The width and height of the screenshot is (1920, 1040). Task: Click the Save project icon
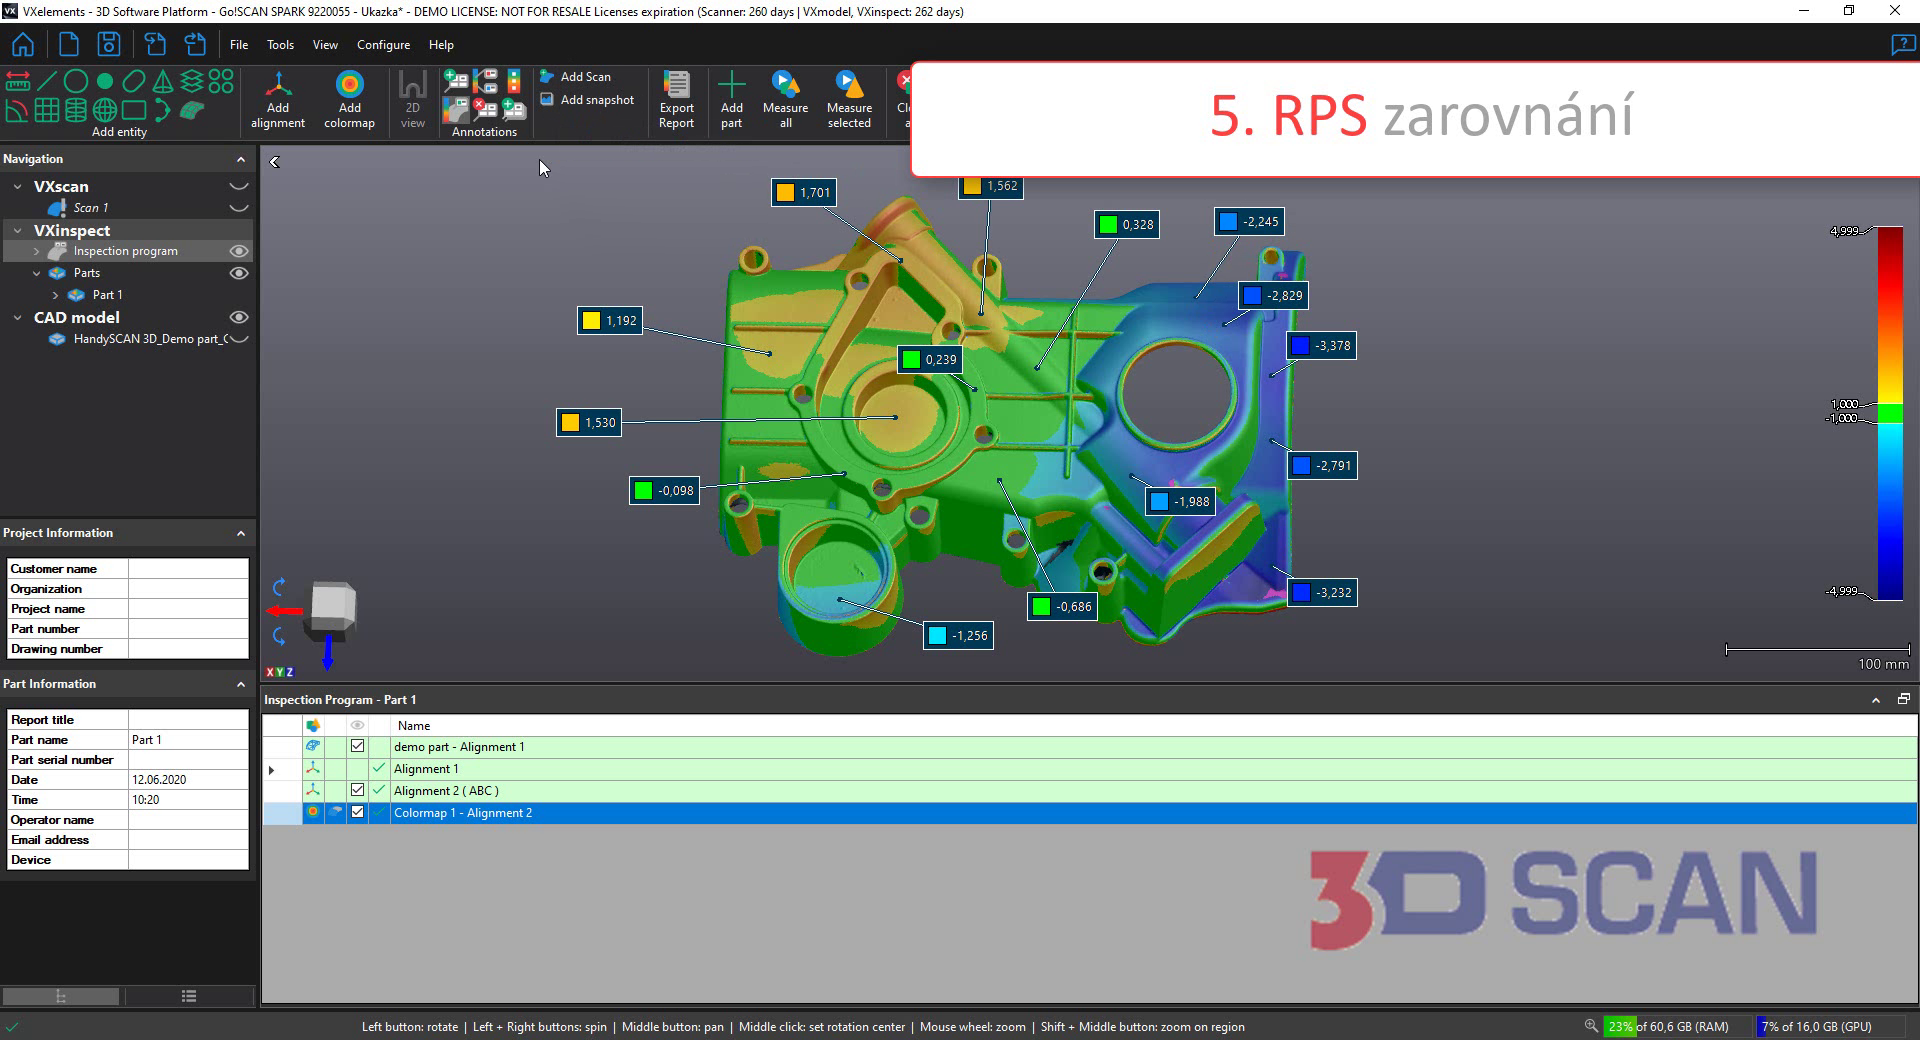coord(108,45)
